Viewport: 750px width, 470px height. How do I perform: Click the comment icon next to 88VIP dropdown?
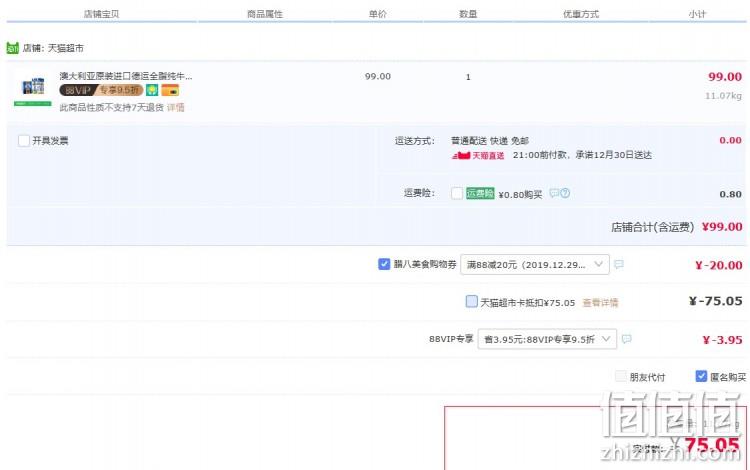[x=627, y=339]
